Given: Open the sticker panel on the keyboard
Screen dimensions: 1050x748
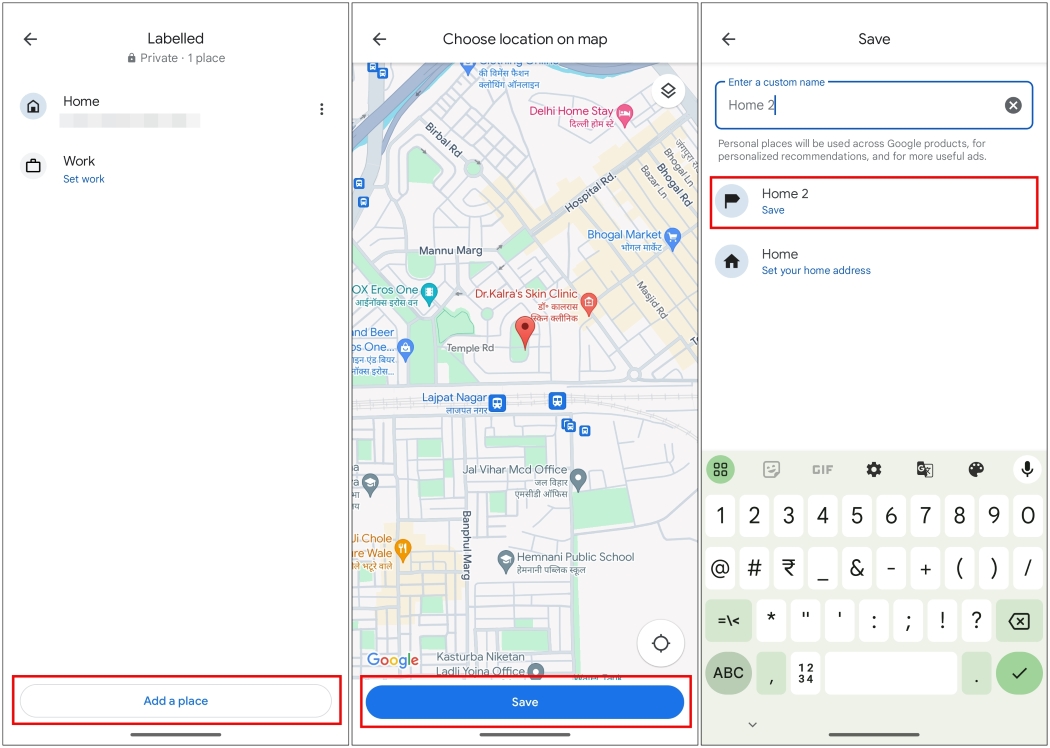Looking at the screenshot, I should pos(771,469).
